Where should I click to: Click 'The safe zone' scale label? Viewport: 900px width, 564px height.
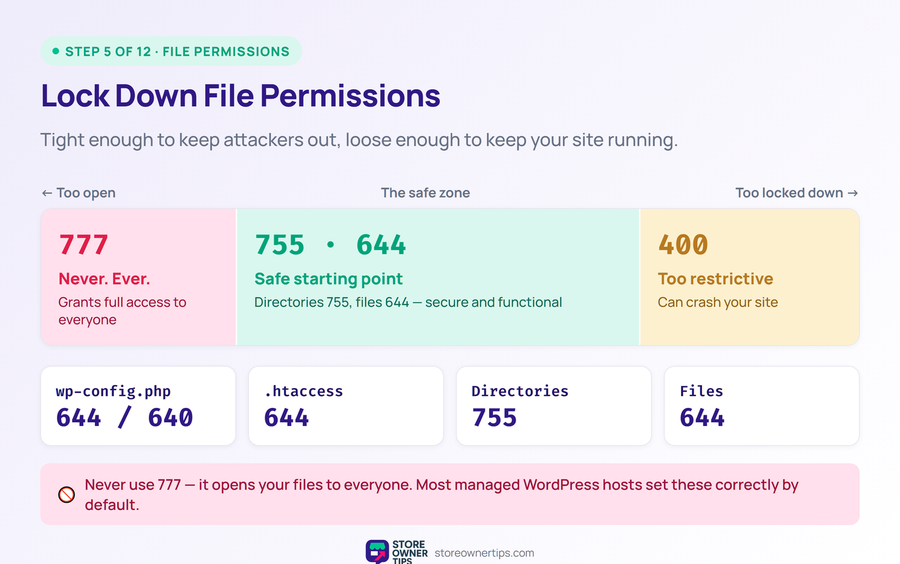click(x=425, y=193)
